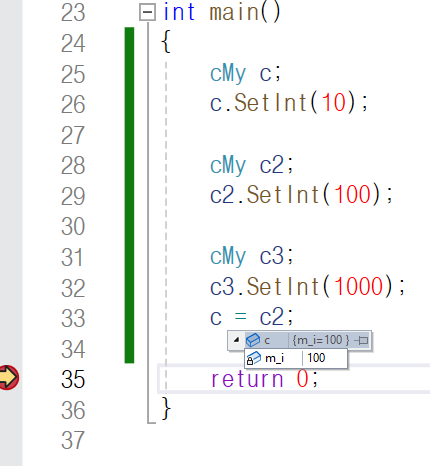
Task: Click line number 24
Action: click(73, 43)
